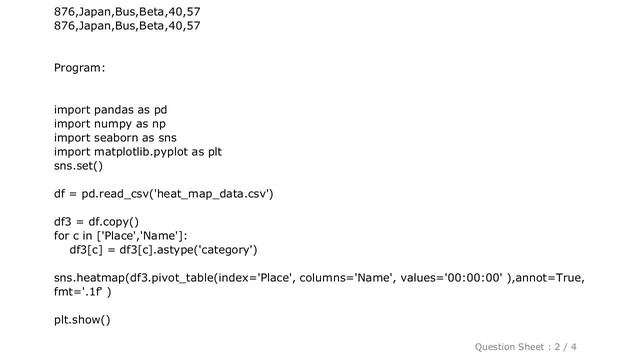Click the 'df3 = df.copy()' line
The width and height of the screenshot is (640, 360).
pyautogui.click(x=96, y=222)
